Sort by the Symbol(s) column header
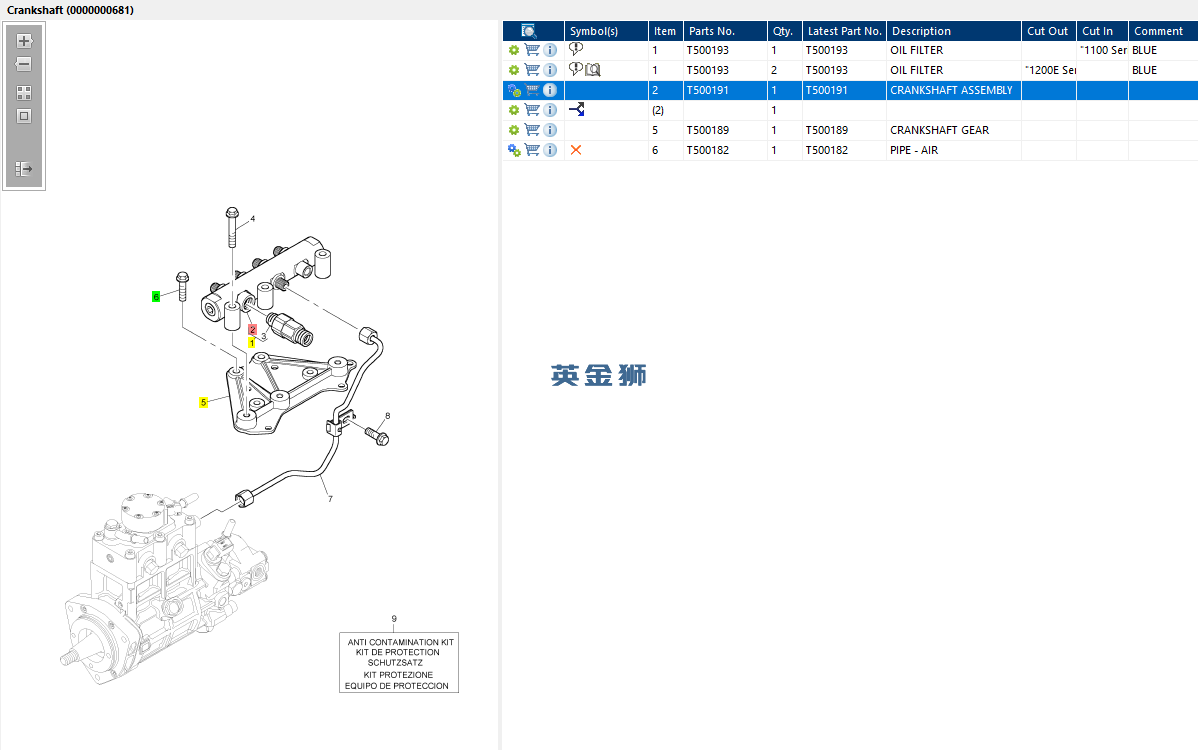 click(606, 31)
